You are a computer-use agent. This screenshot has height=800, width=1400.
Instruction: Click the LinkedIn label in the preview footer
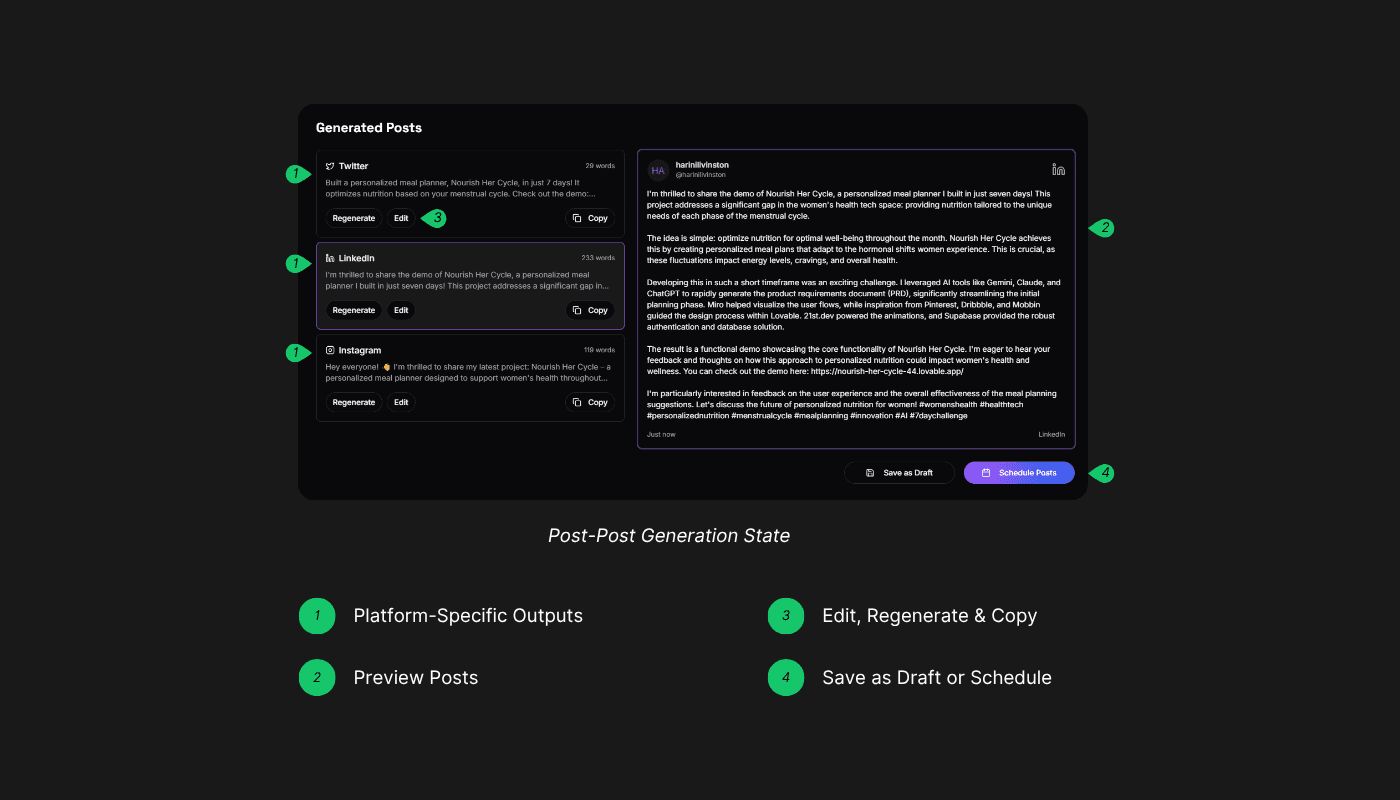[1051, 435]
